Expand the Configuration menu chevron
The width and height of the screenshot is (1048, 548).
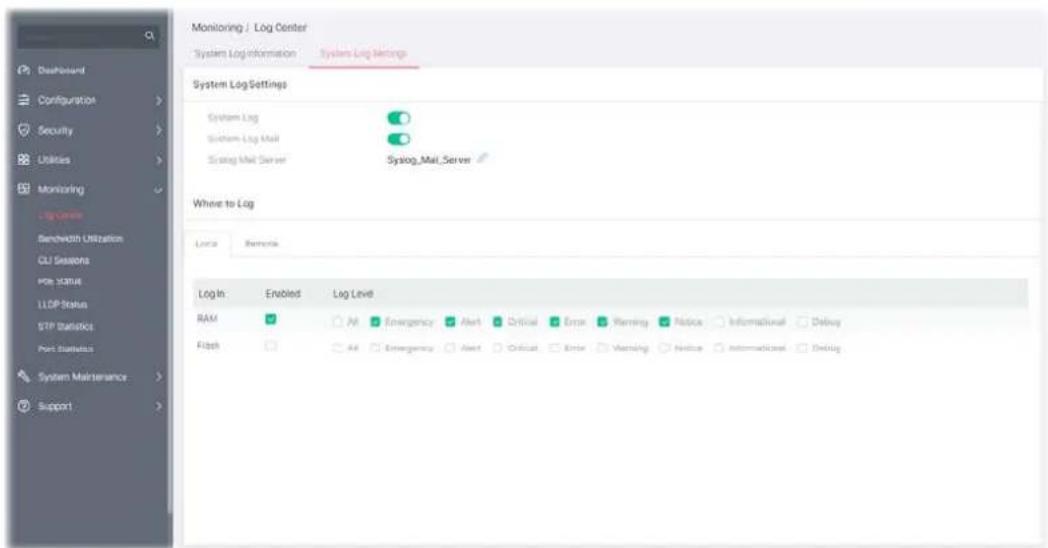158,100
